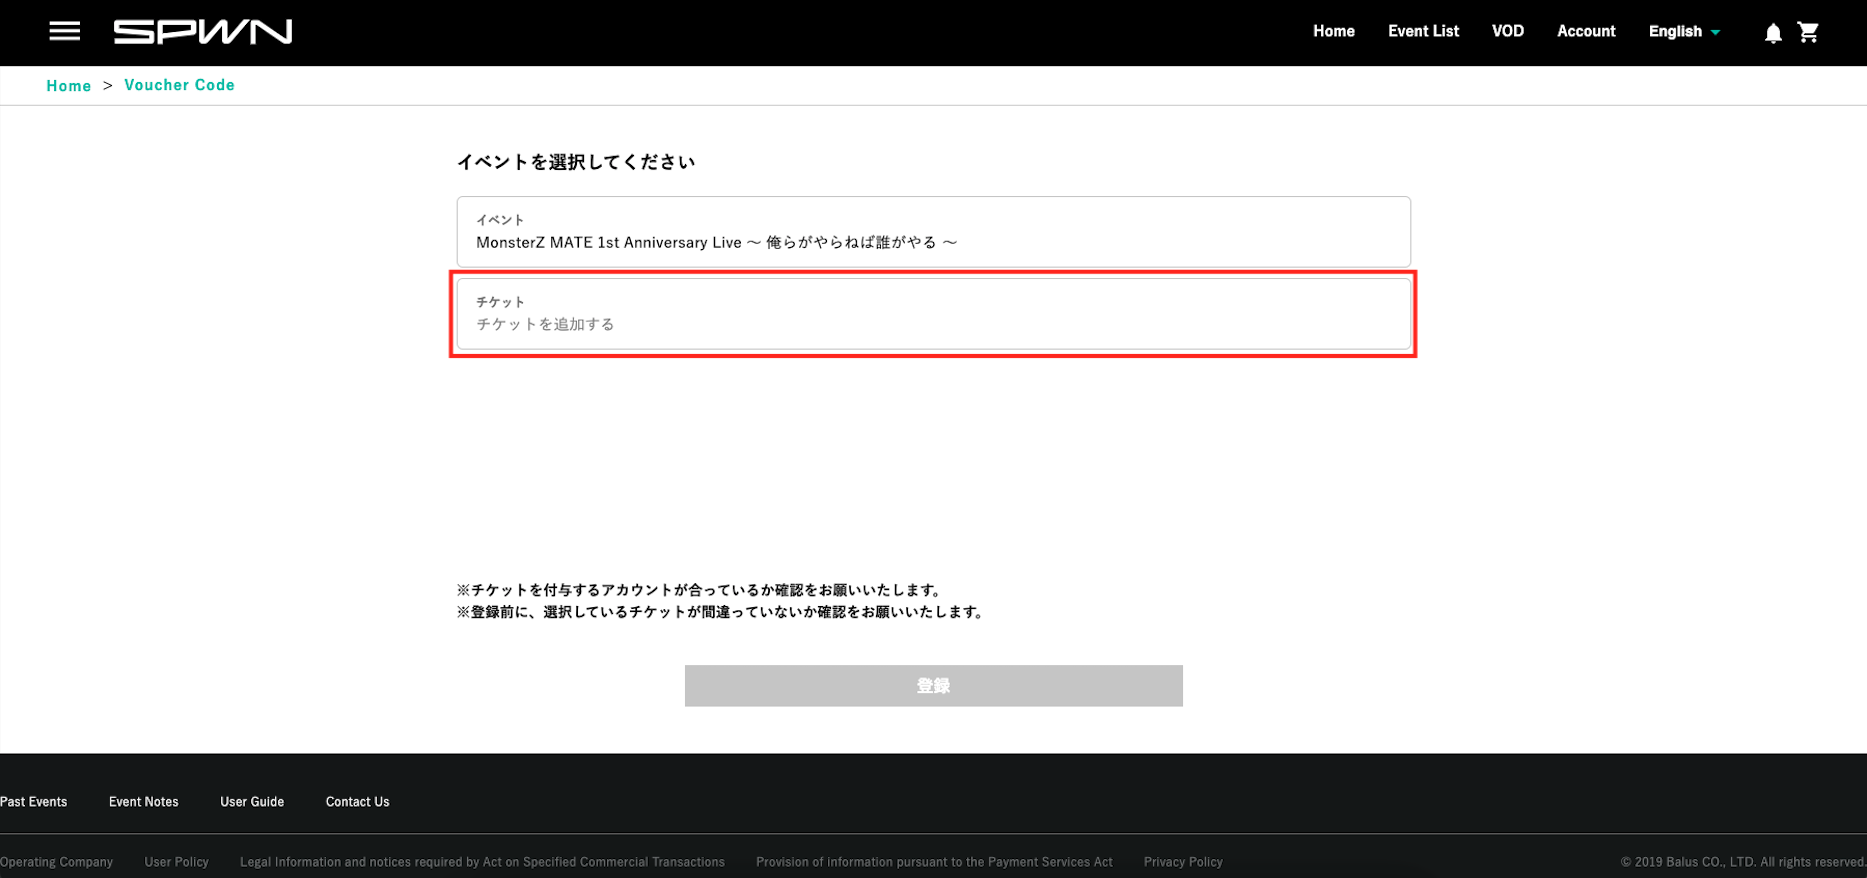Click the イベントを選択してください heading
Screen dimensions: 1867x878
pos(576,162)
